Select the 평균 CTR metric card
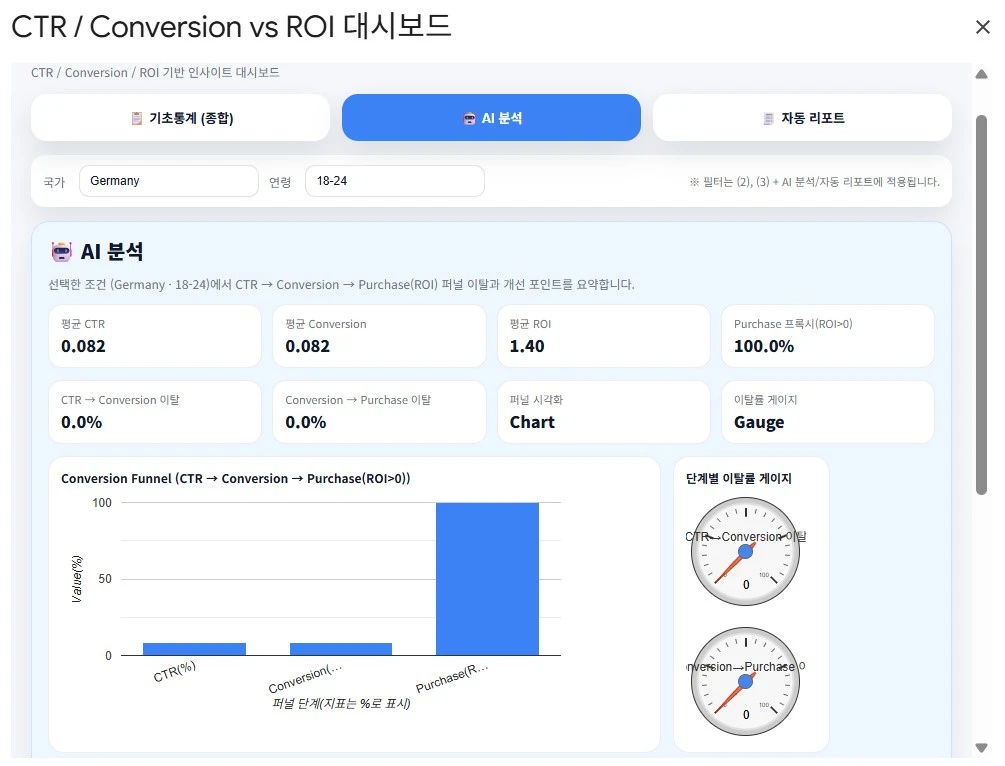Screen dimensions: 1005x766 coord(155,336)
